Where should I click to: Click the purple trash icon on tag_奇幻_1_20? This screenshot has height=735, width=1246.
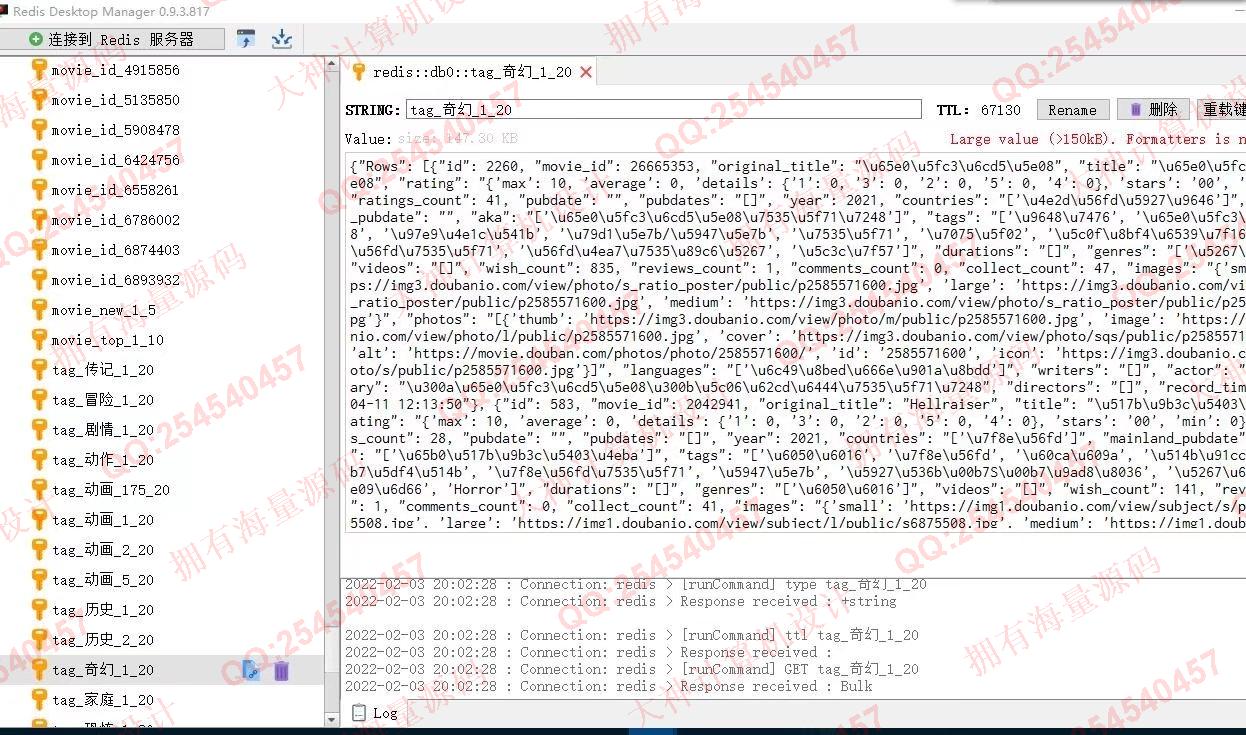[x=282, y=671]
